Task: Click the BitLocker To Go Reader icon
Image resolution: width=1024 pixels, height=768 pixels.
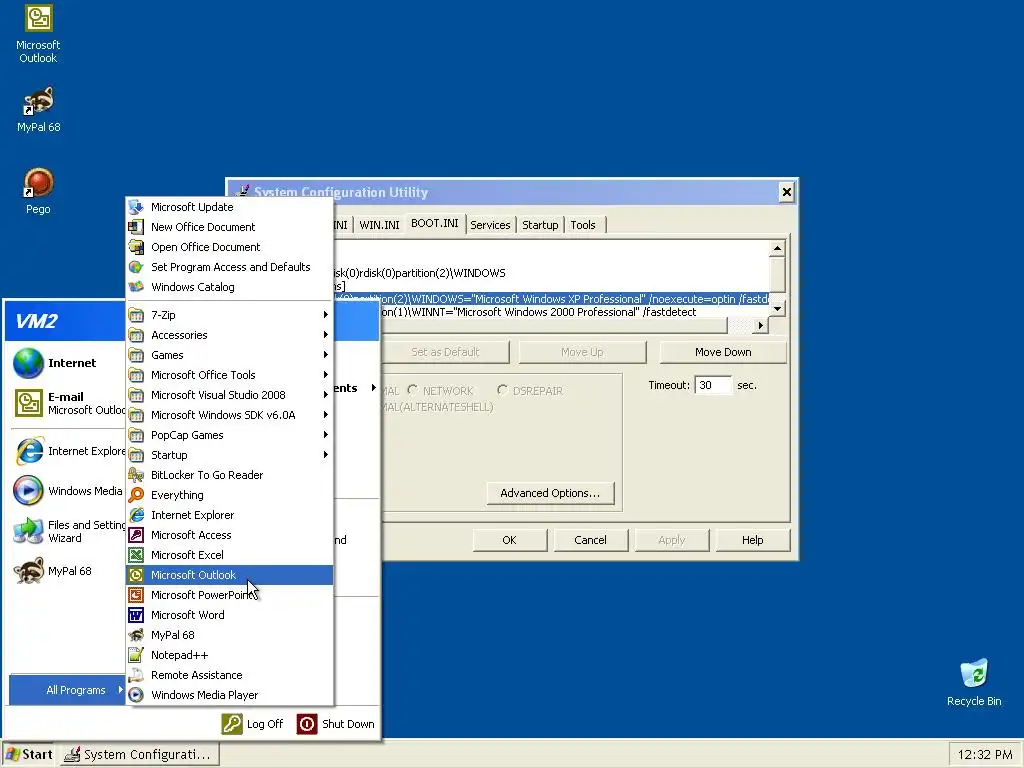Action: (x=136, y=475)
